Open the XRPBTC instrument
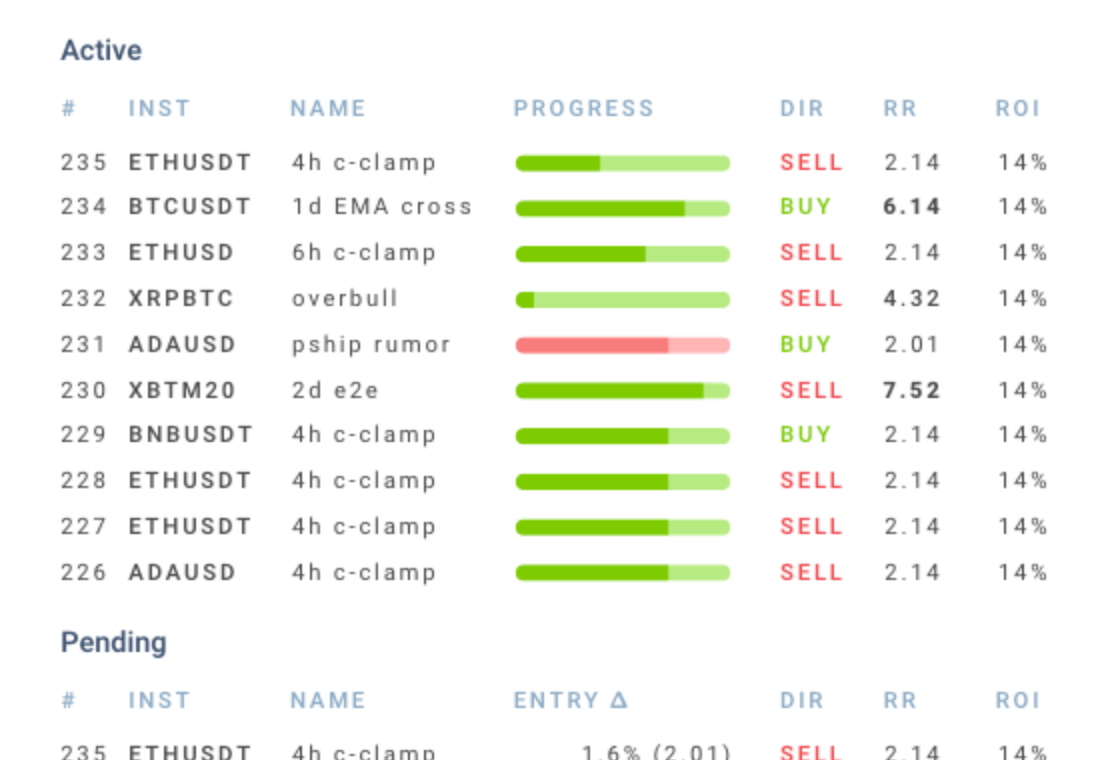 [x=181, y=298]
